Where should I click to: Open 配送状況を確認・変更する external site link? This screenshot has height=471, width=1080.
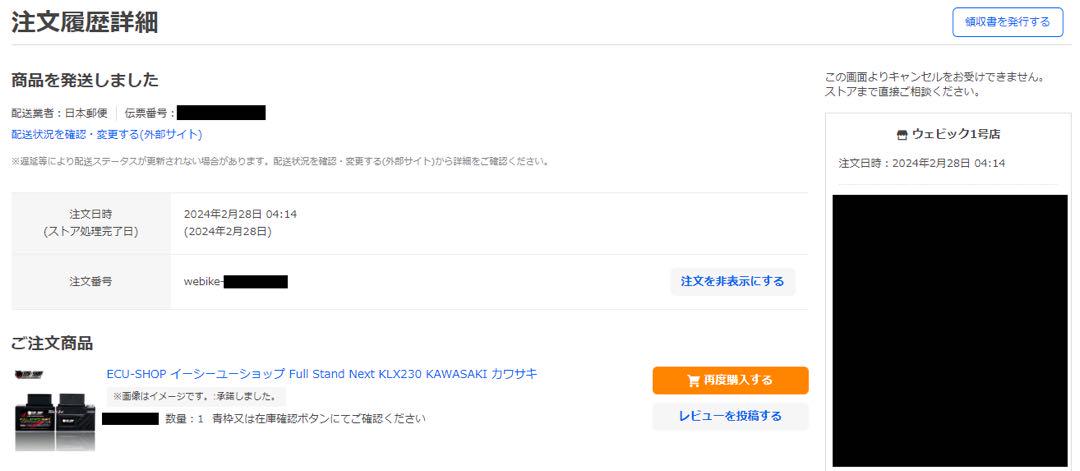point(107,134)
